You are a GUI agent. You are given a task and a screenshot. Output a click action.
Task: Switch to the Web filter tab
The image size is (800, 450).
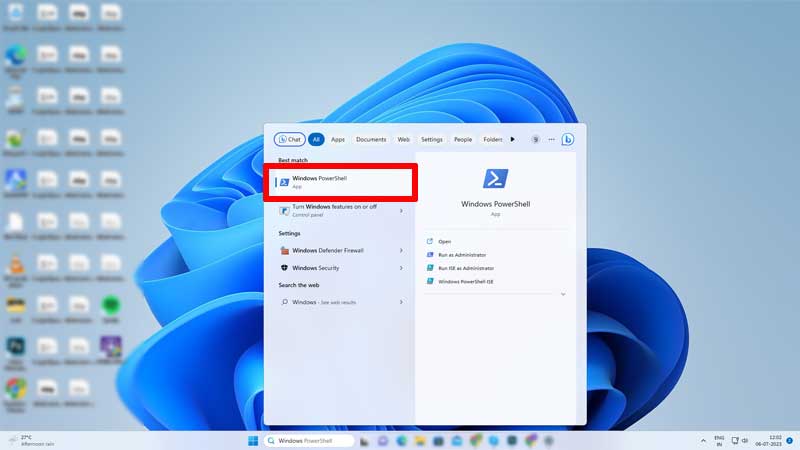pyautogui.click(x=404, y=139)
